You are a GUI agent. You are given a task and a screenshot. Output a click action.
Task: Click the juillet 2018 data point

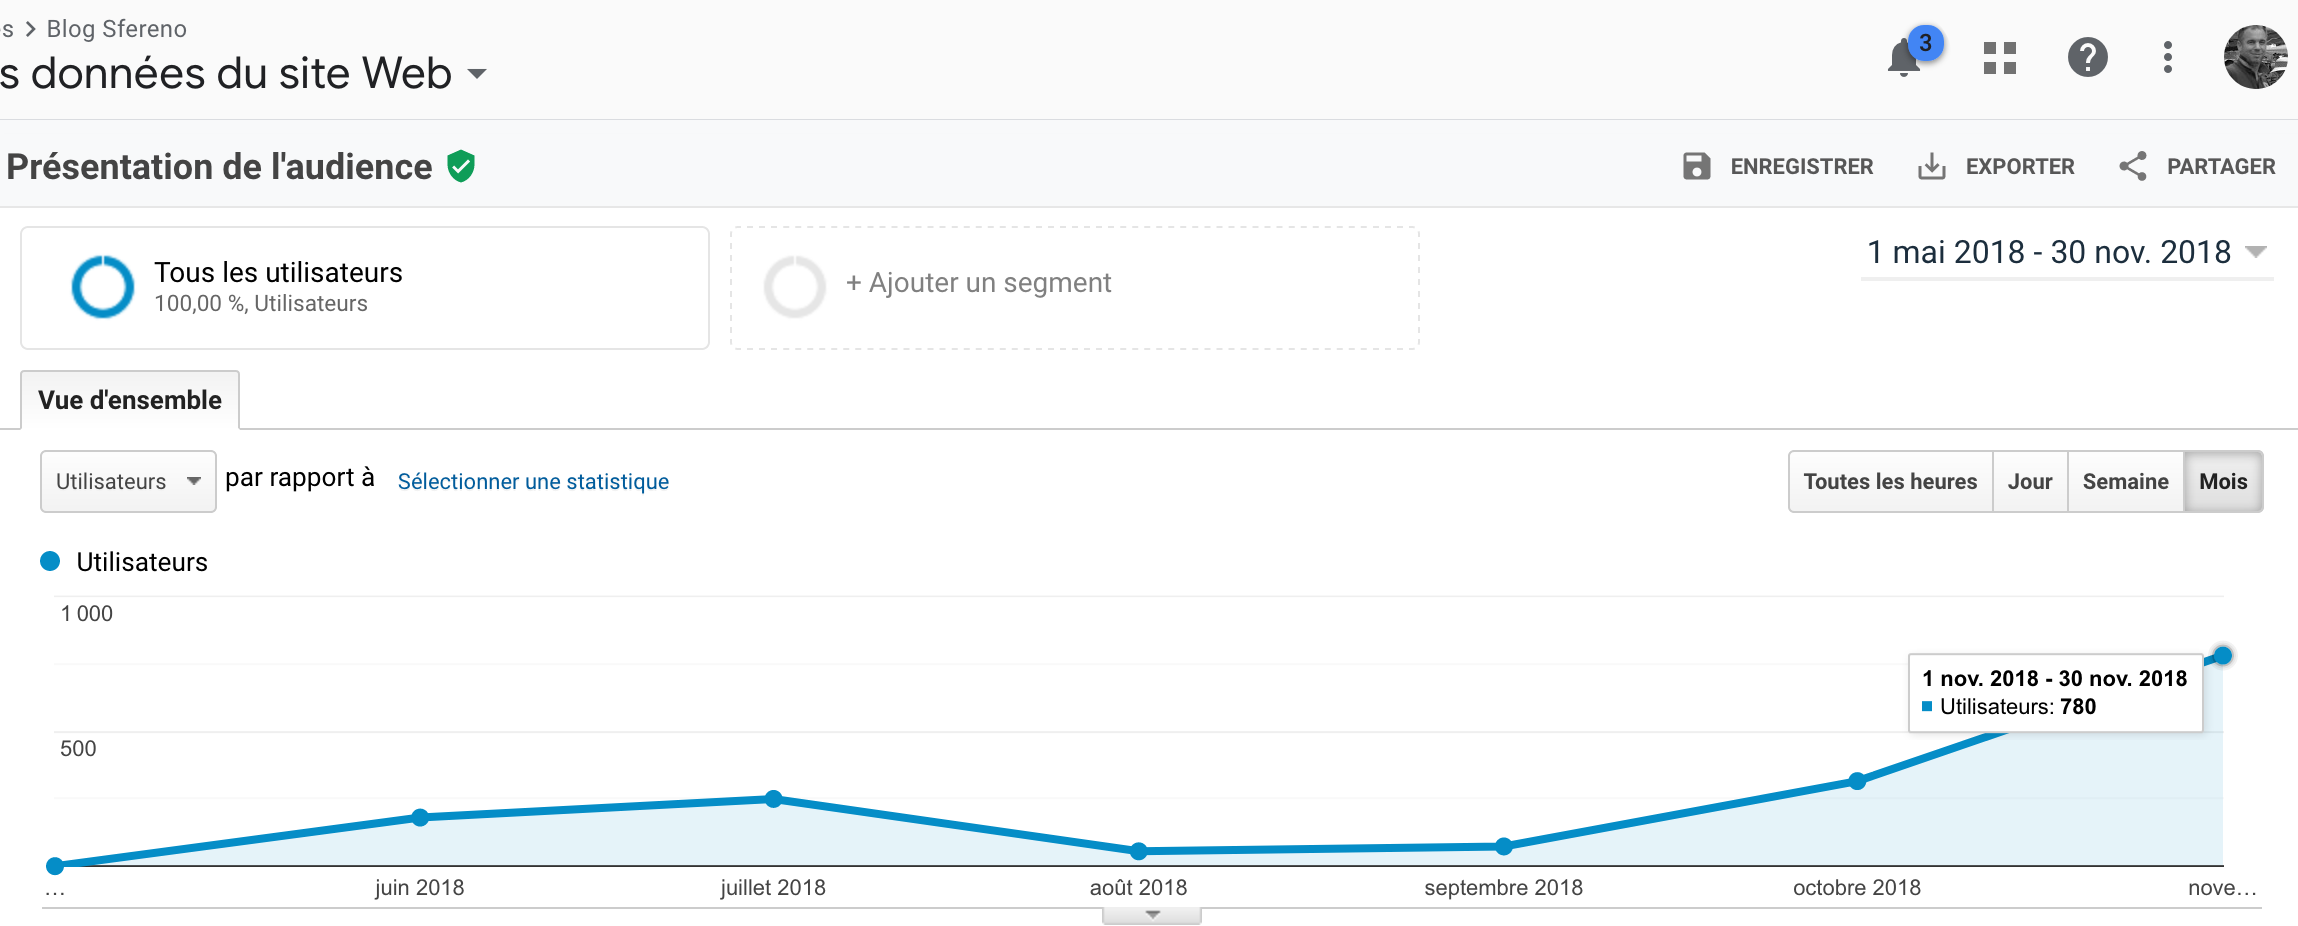point(773,799)
